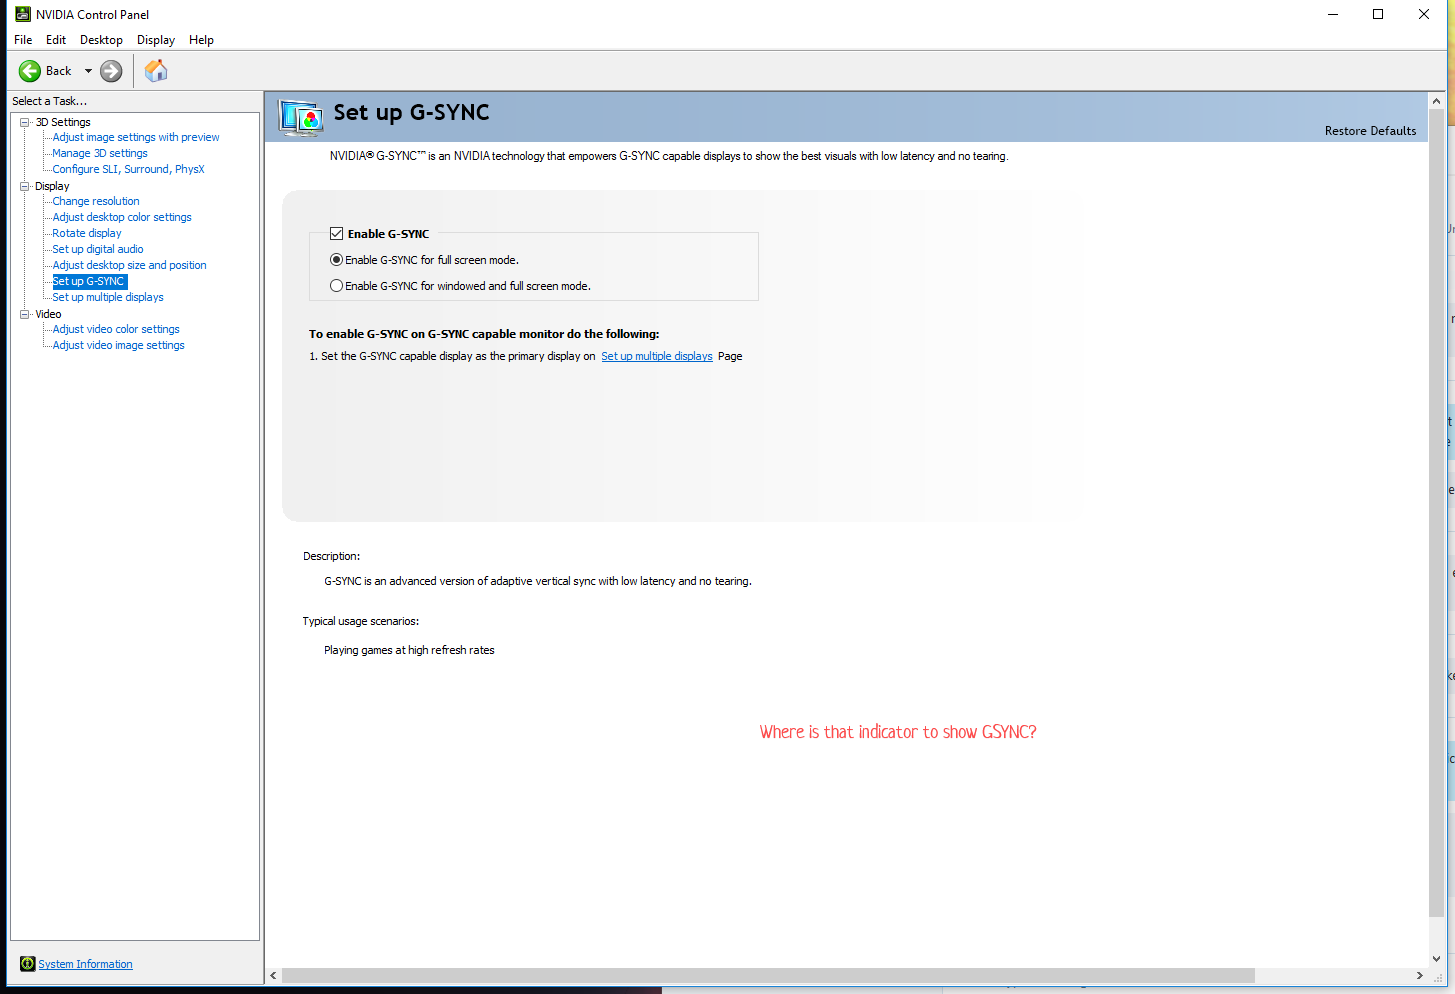Open Adjust video image settings

click(x=118, y=345)
